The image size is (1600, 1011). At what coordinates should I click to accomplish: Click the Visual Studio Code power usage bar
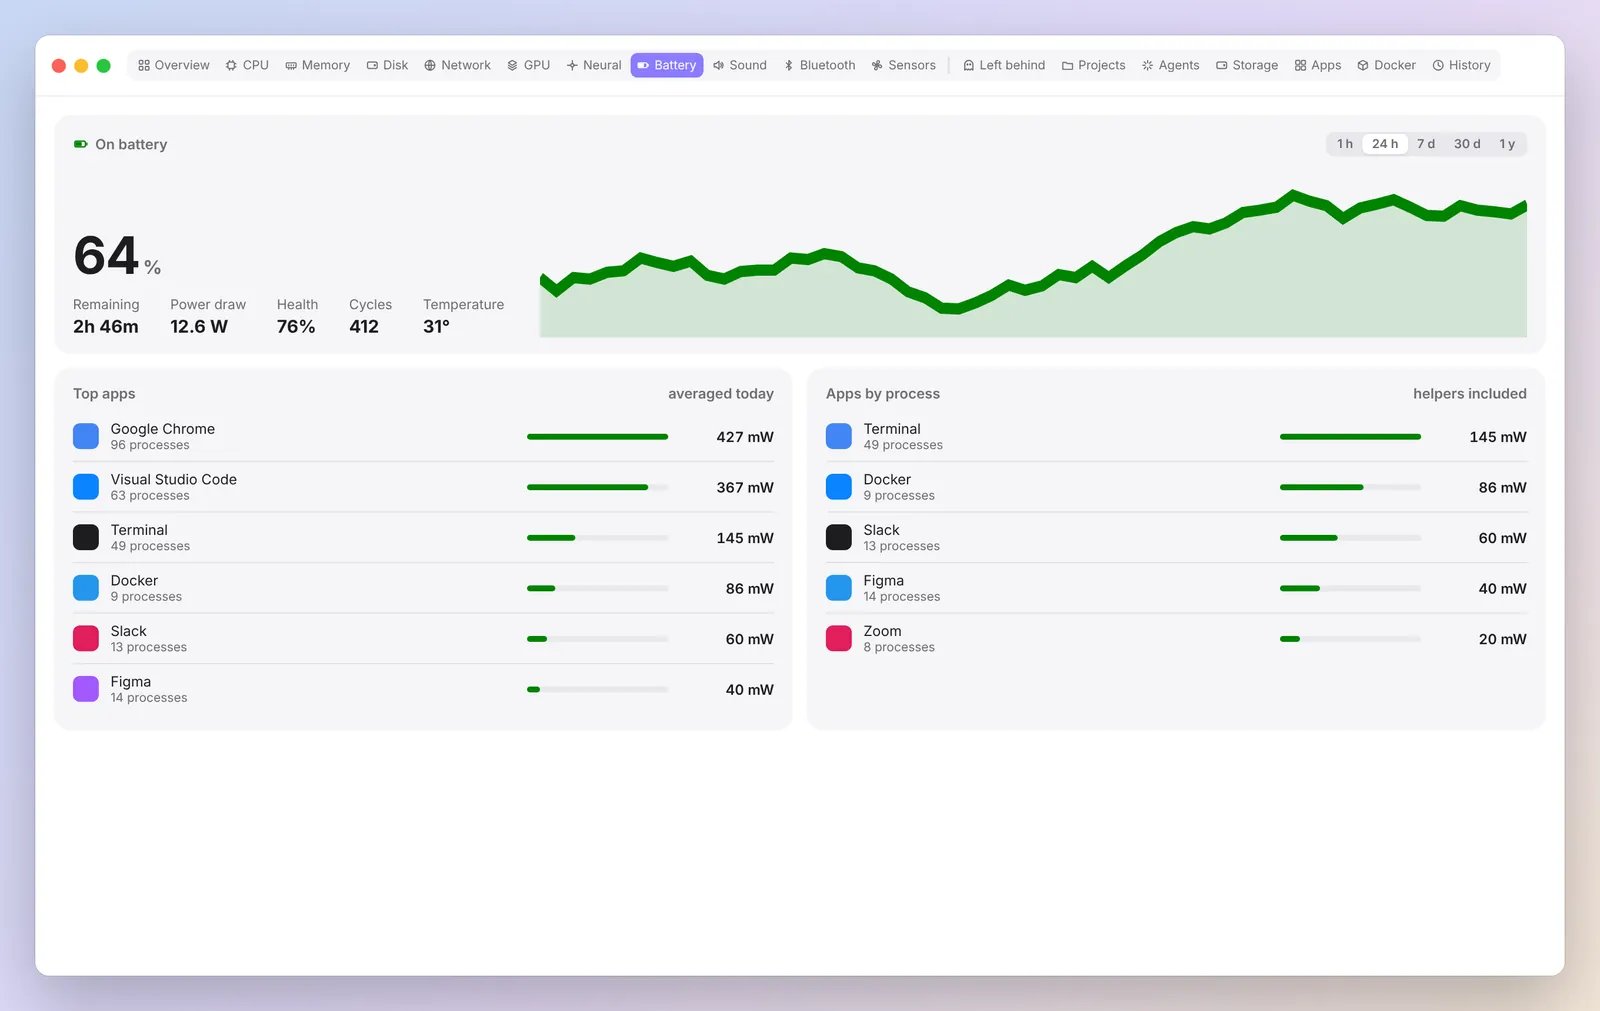597,487
